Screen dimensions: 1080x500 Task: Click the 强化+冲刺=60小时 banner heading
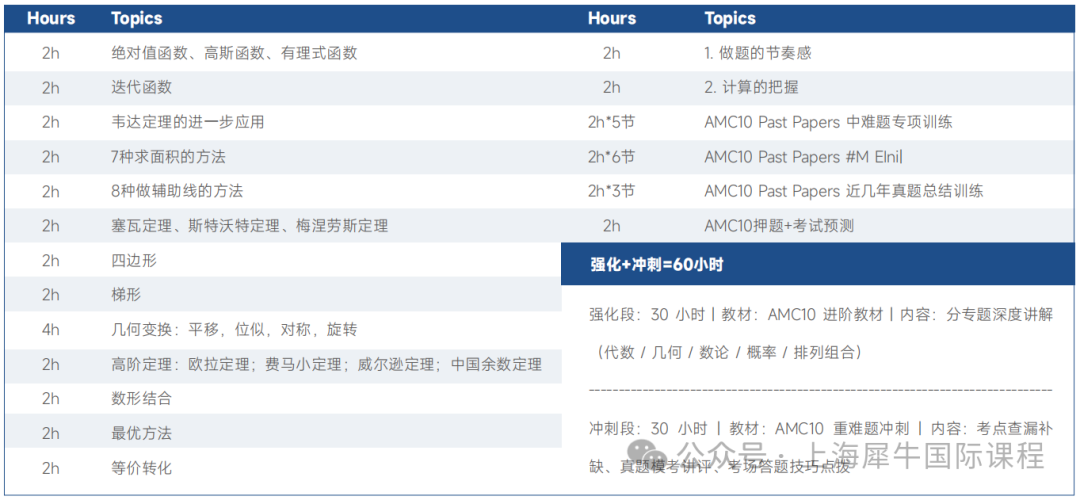click(656, 265)
